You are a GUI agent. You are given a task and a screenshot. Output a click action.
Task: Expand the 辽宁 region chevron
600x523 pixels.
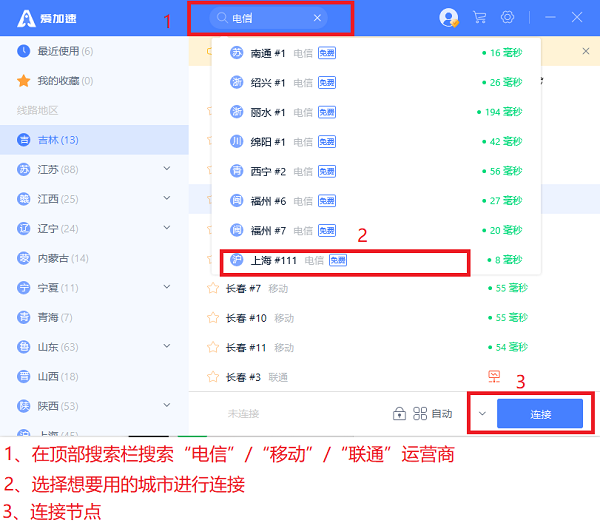(167, 228)
